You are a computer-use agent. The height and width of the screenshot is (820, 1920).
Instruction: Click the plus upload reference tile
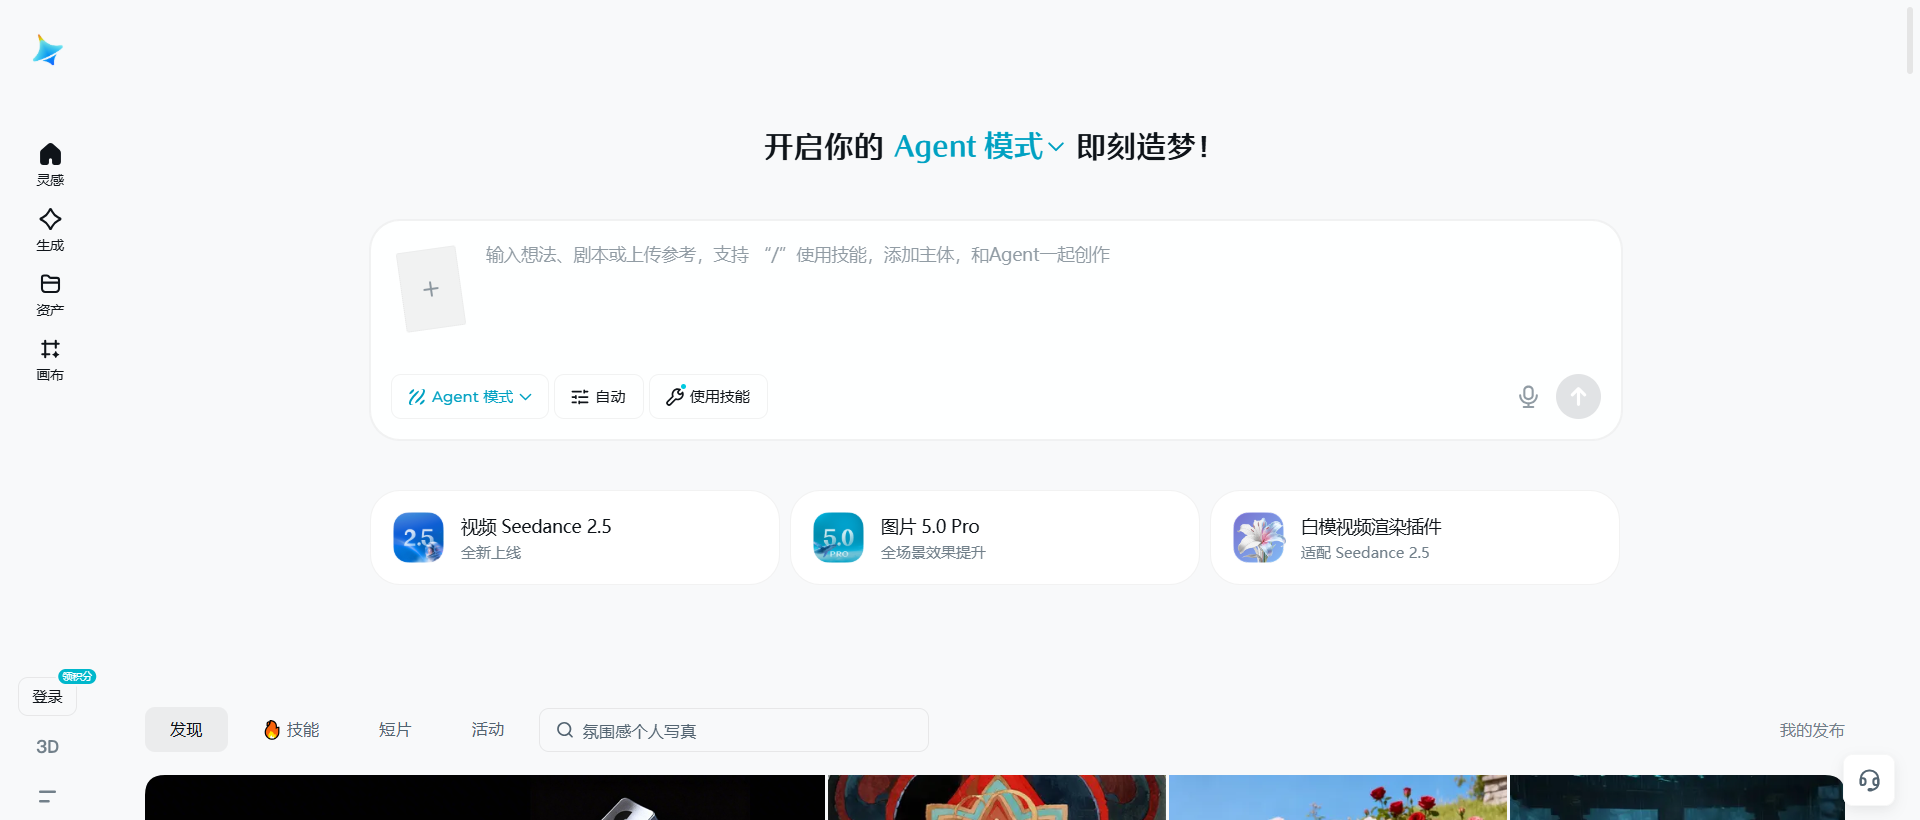coord(431,289)
